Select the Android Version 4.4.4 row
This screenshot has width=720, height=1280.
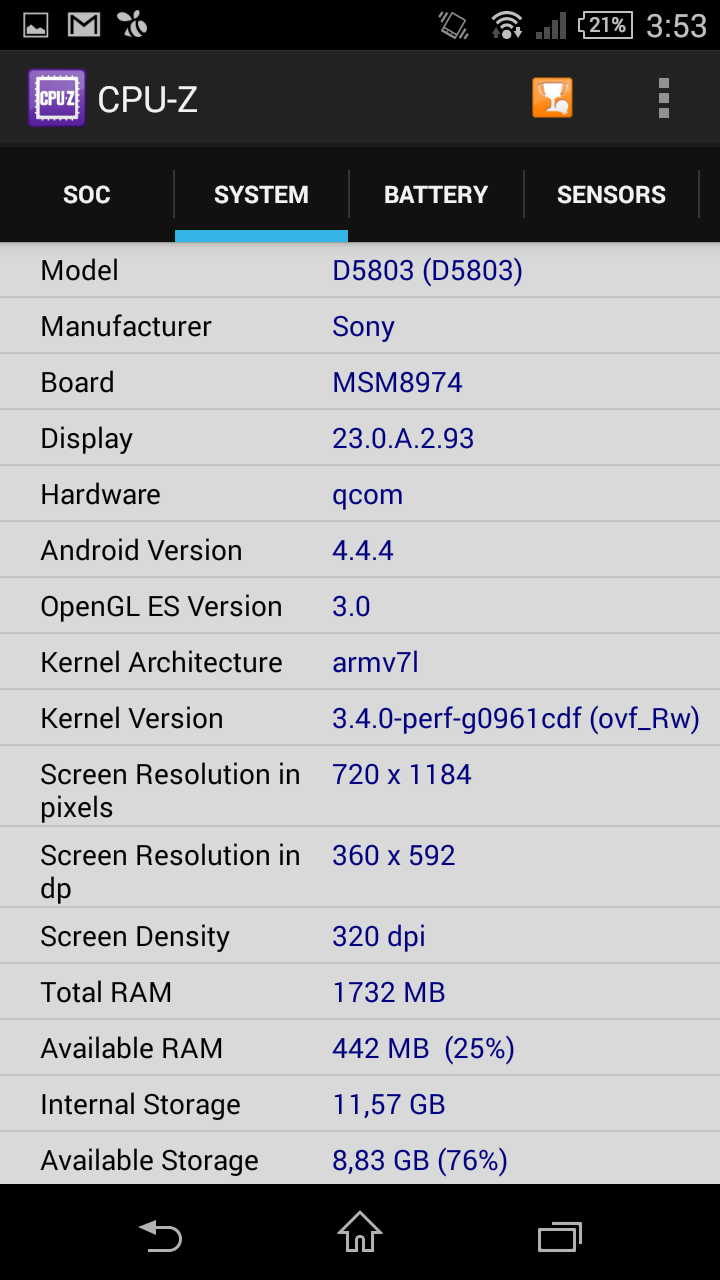[360, 550]
